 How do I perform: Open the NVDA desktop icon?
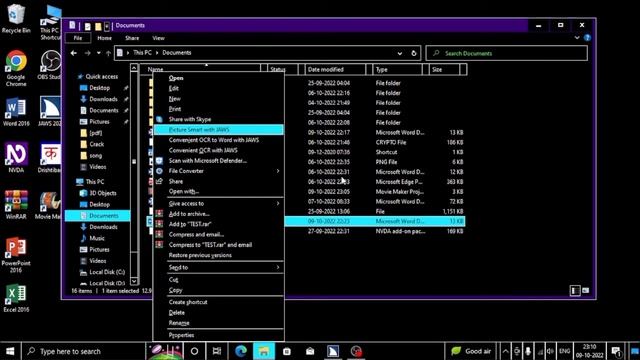point(16,158)
